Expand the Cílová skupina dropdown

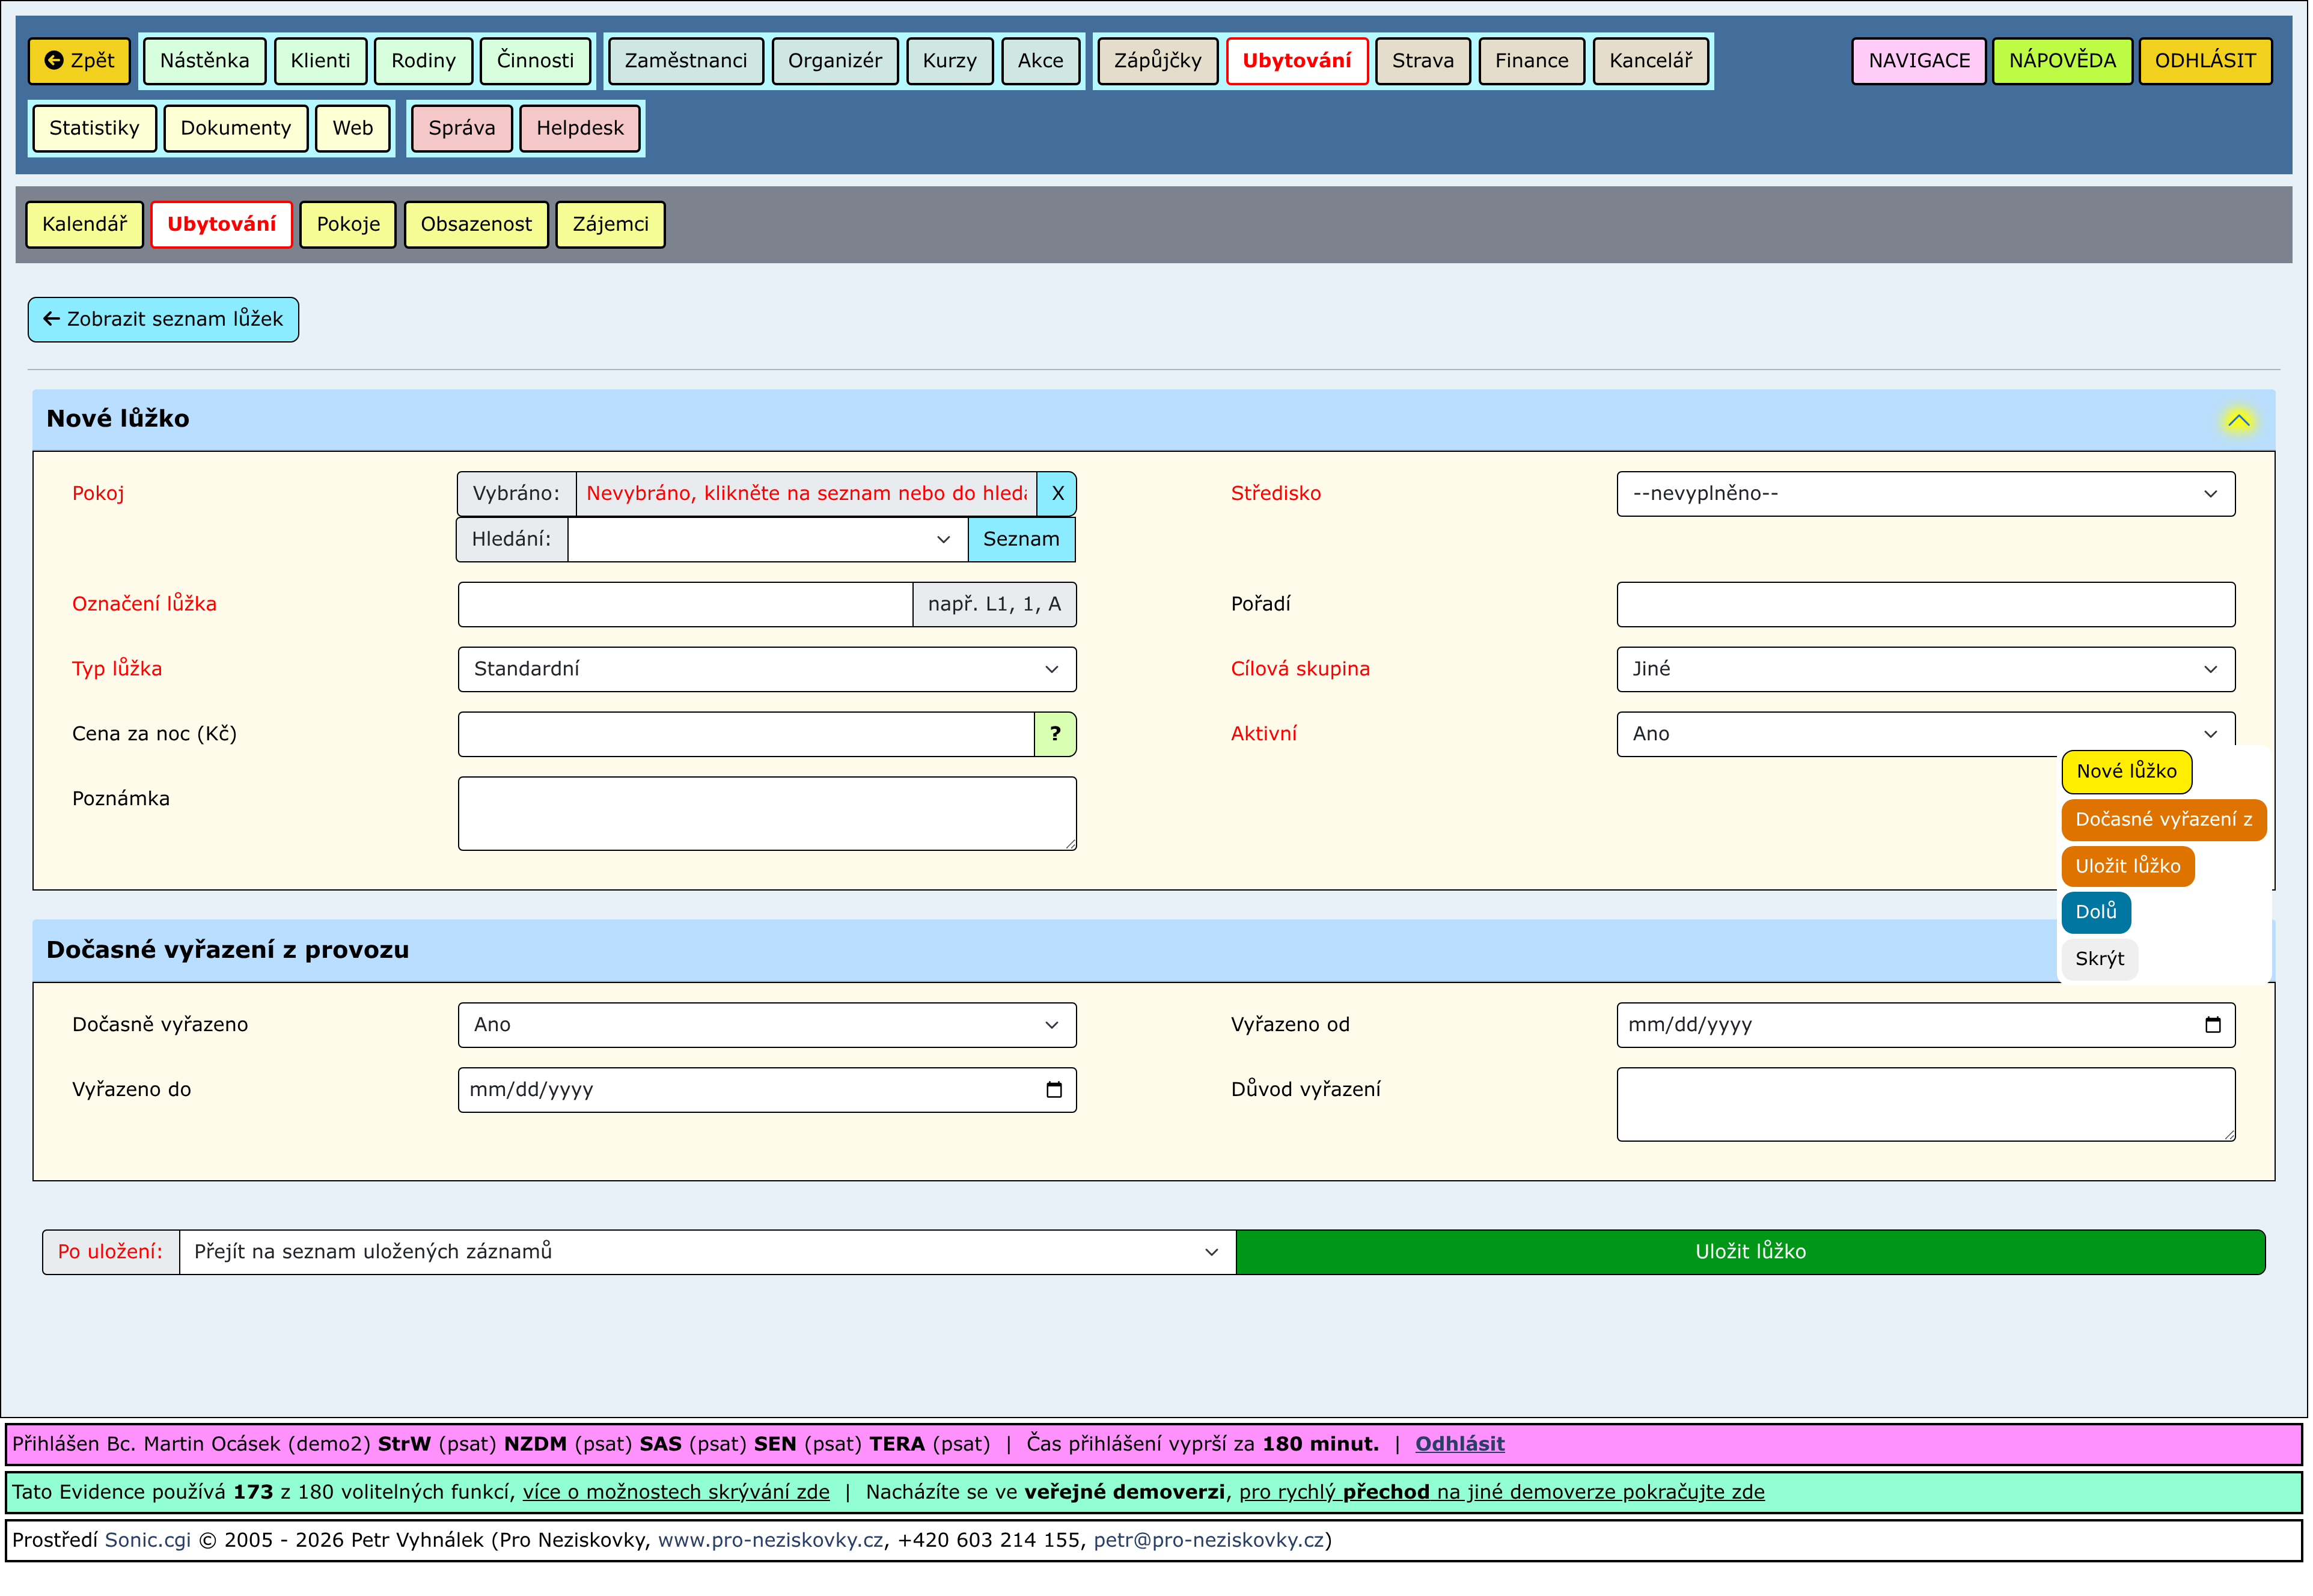pos(1924,669)
